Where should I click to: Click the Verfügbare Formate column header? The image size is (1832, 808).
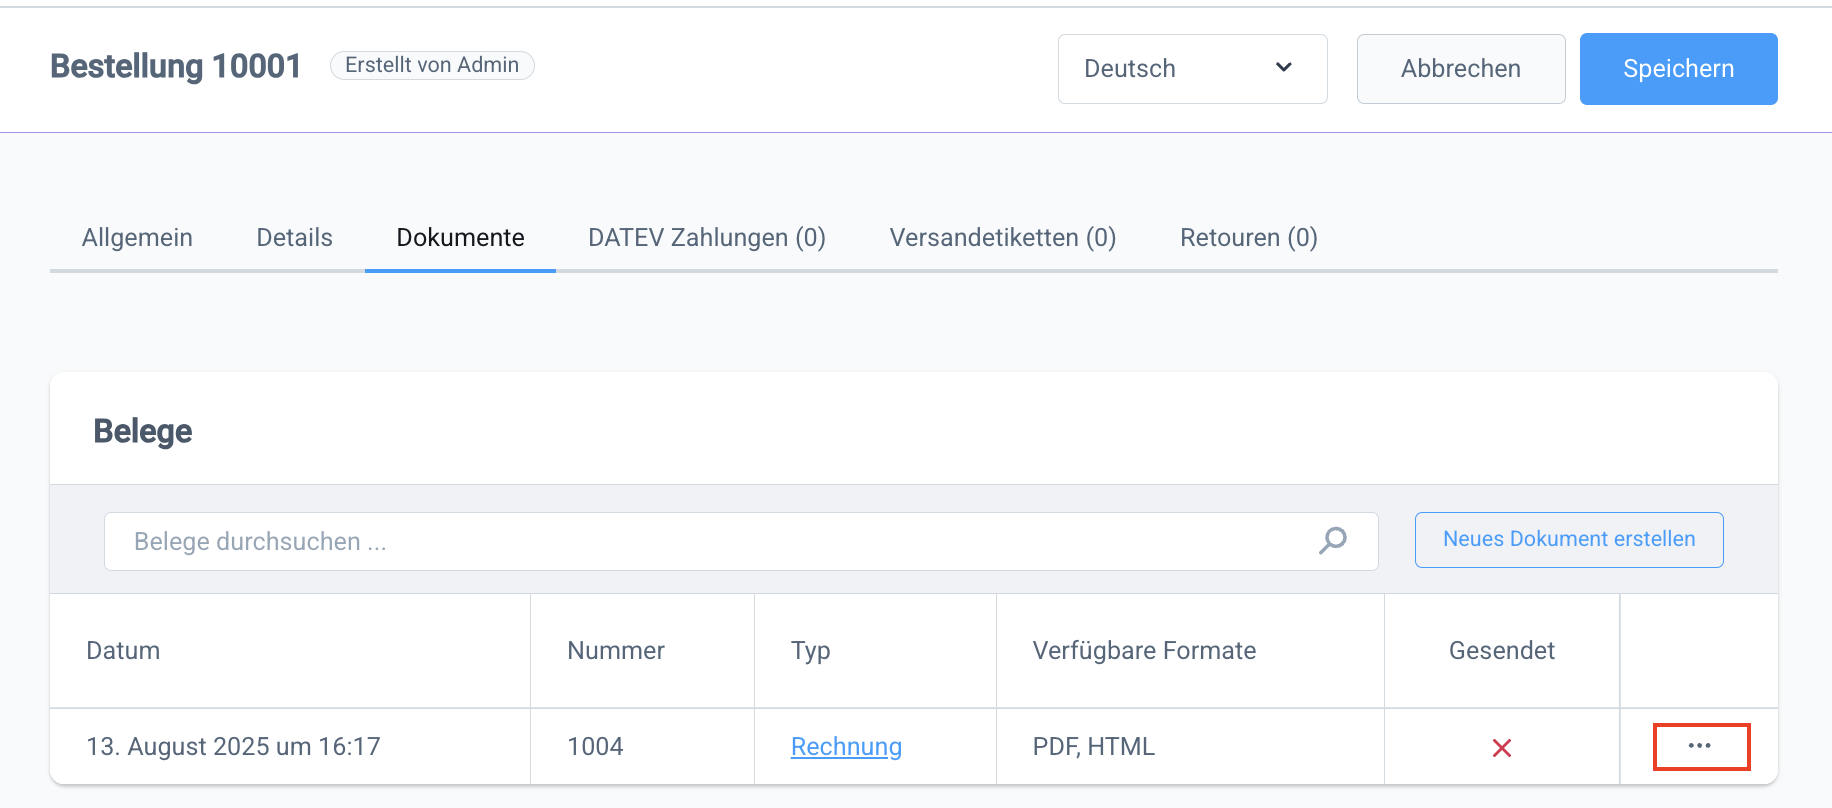(1144, 651)
